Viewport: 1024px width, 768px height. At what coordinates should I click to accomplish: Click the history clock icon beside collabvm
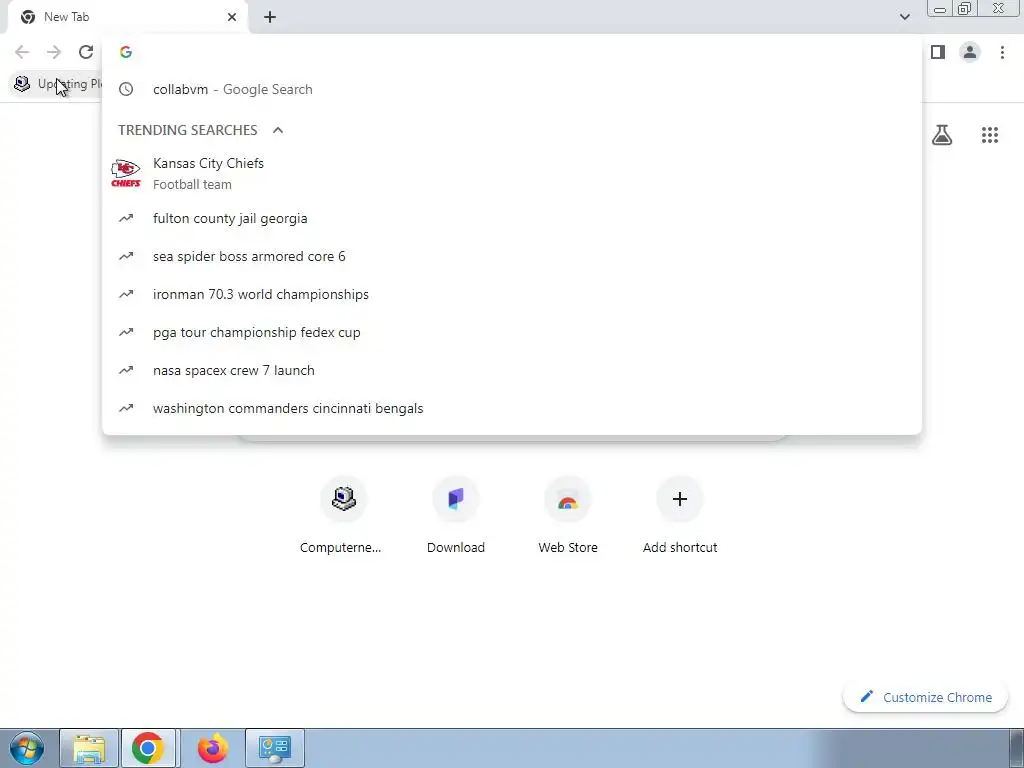pos(126,89)
